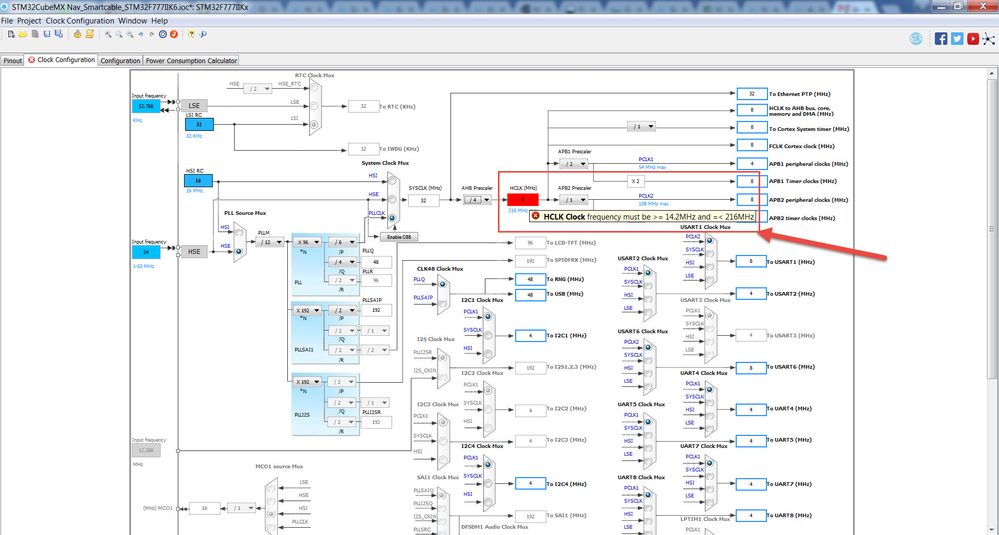
Task: Open the Clock Configuration menu
Action: point(80,20)
